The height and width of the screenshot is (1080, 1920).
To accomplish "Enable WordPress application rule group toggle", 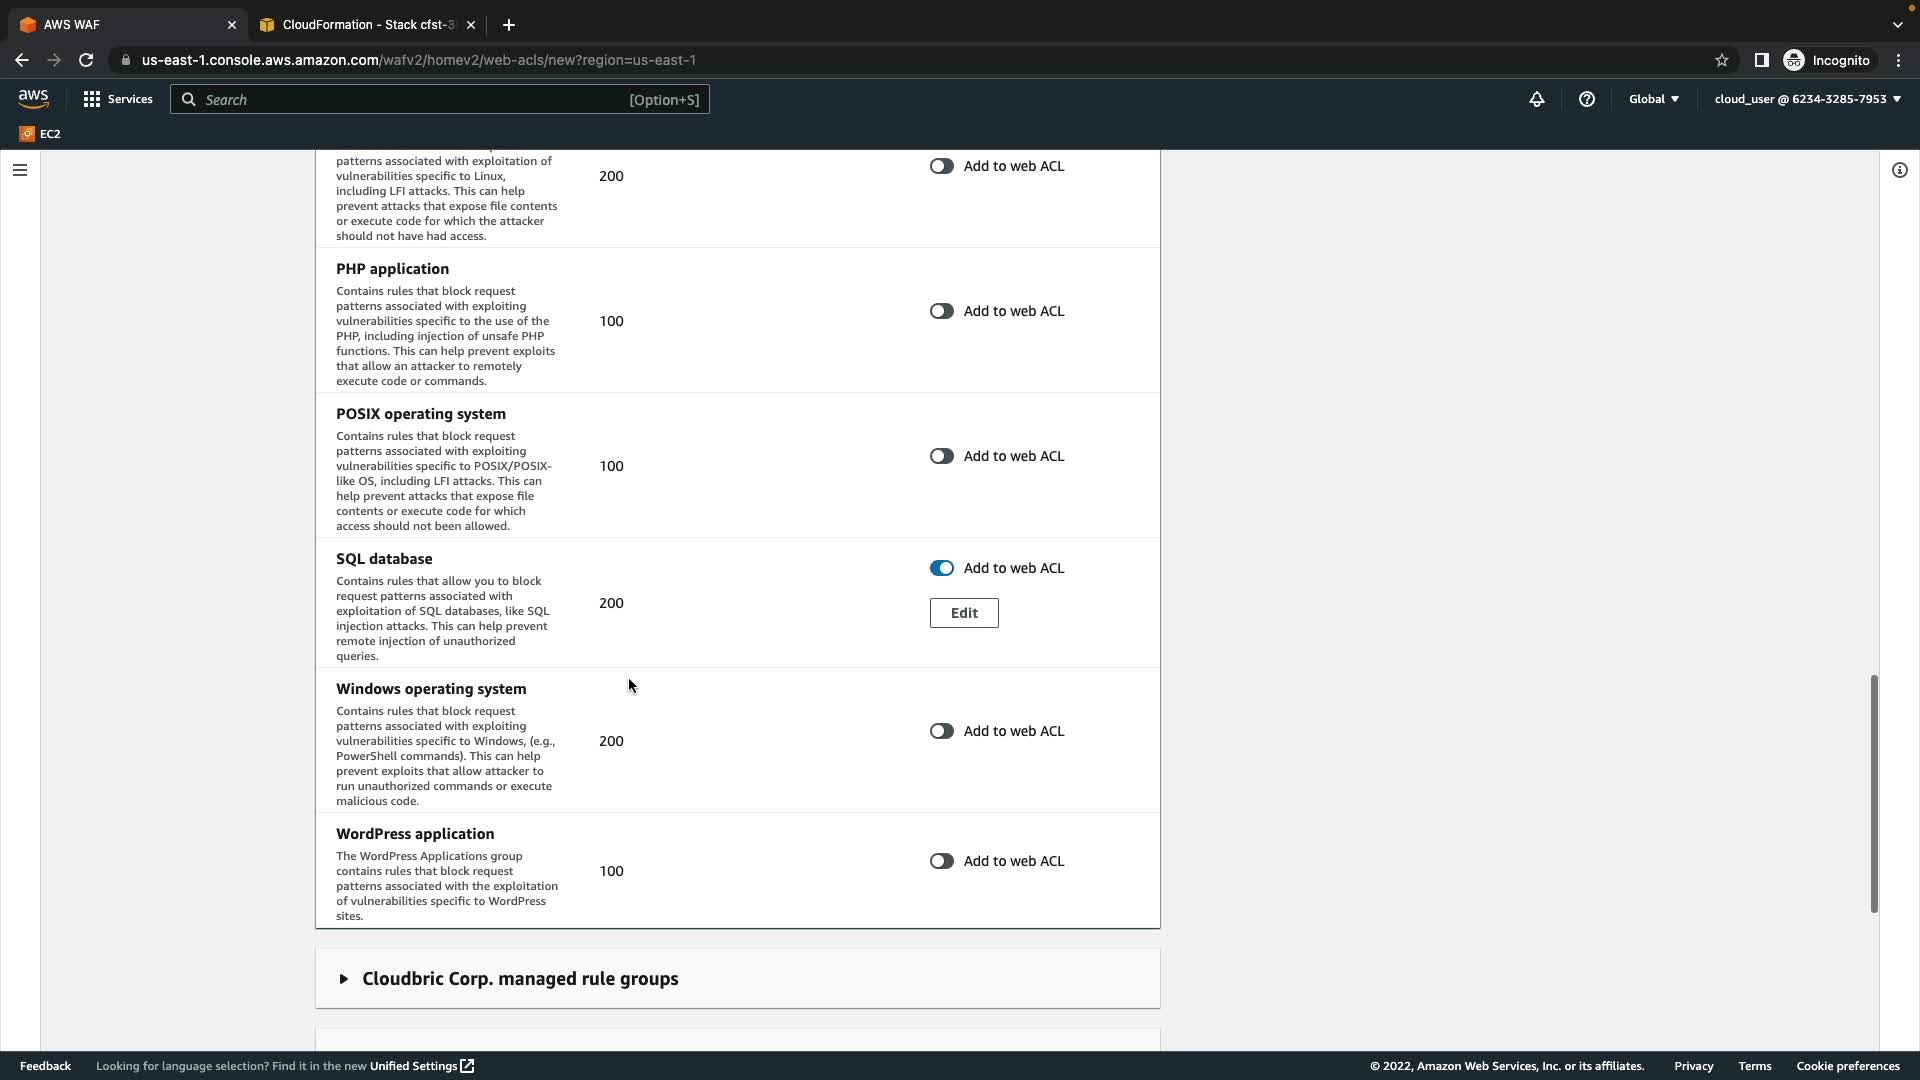I will tap(941, 861).
